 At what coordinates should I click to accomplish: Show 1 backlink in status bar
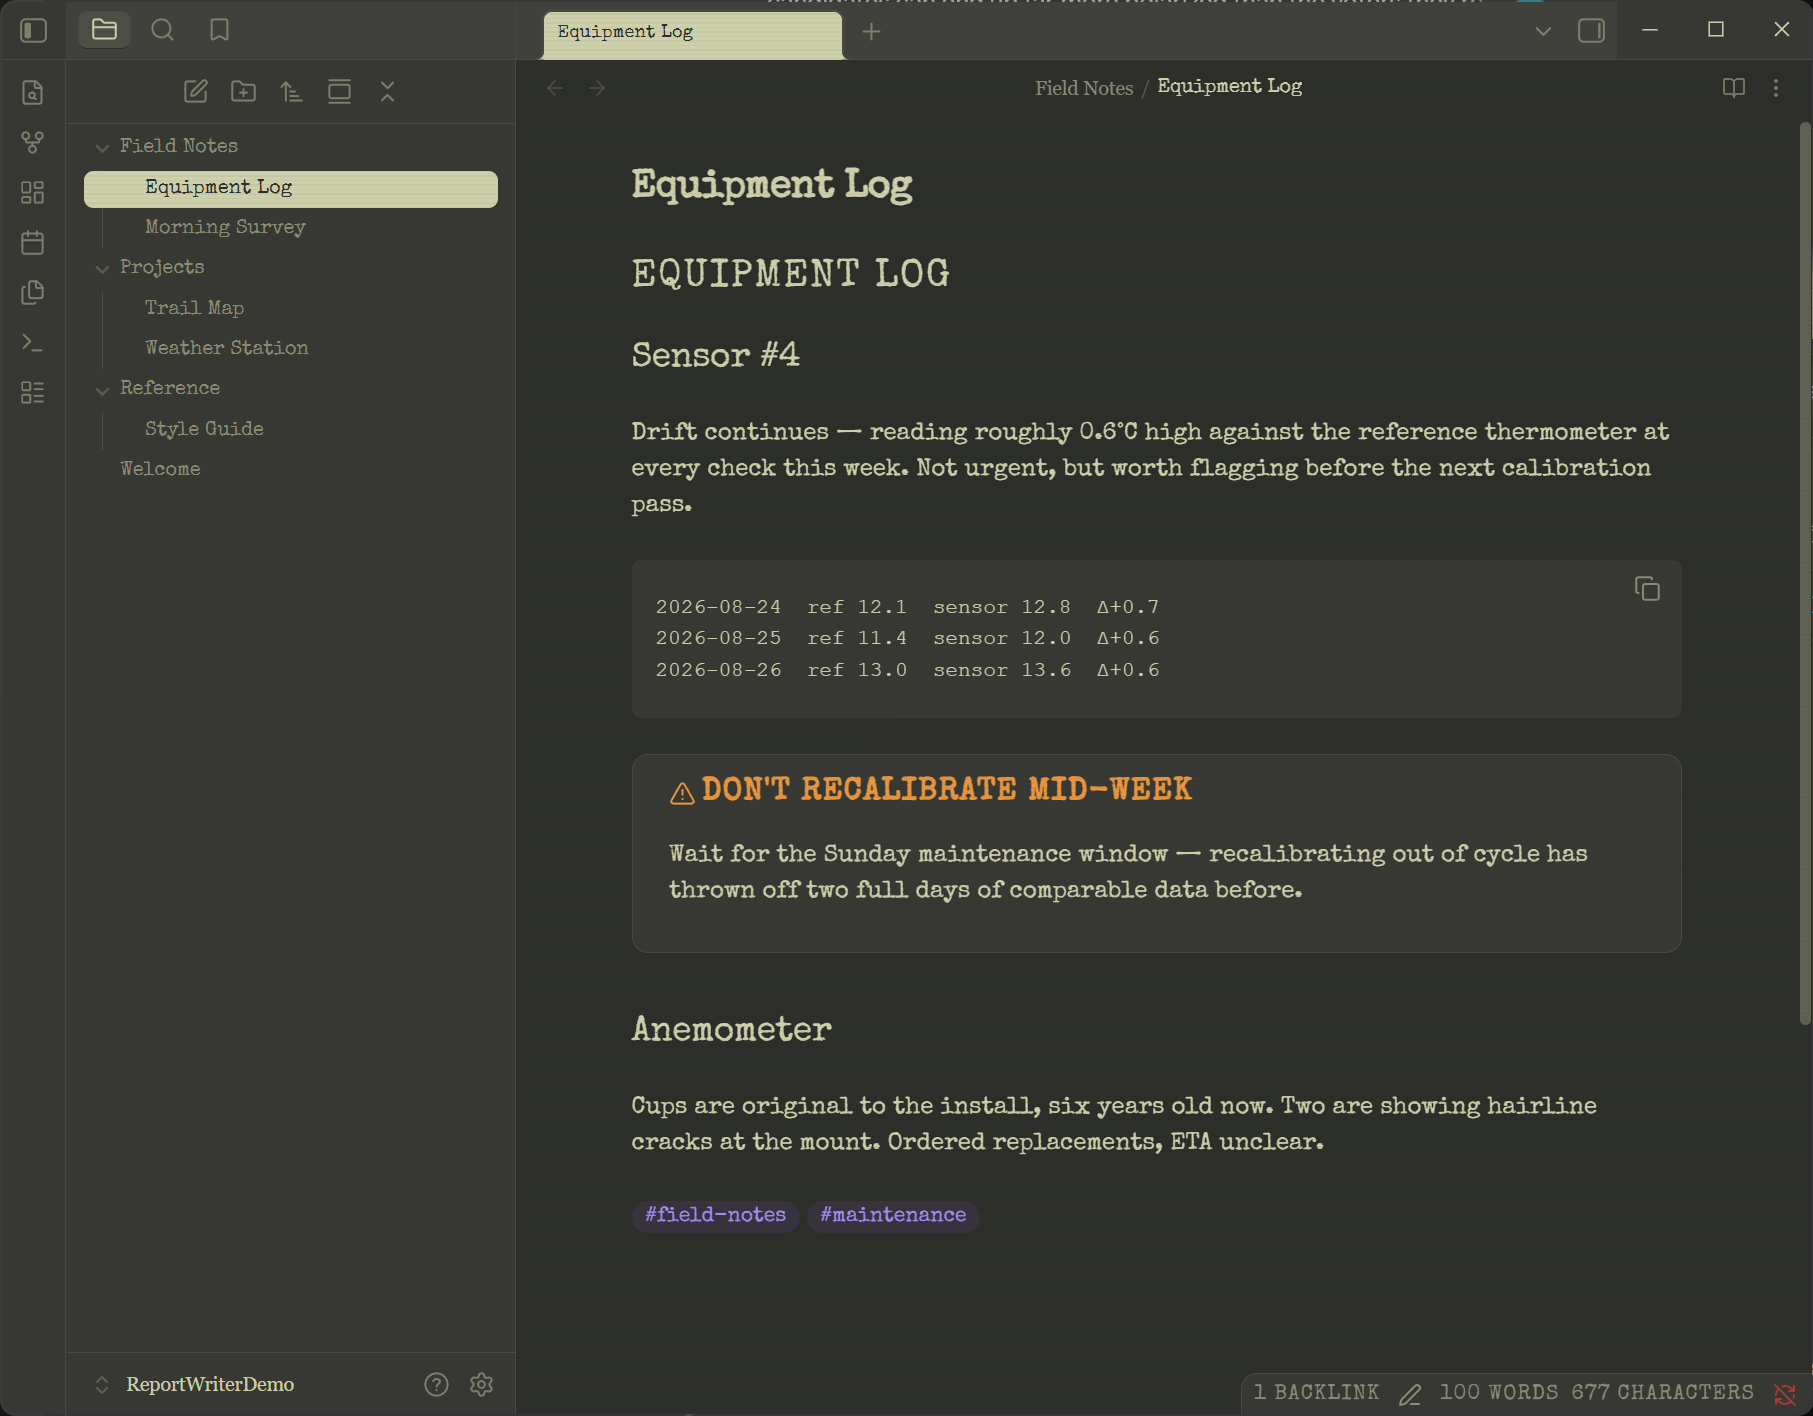(x=1316, y=1393)
